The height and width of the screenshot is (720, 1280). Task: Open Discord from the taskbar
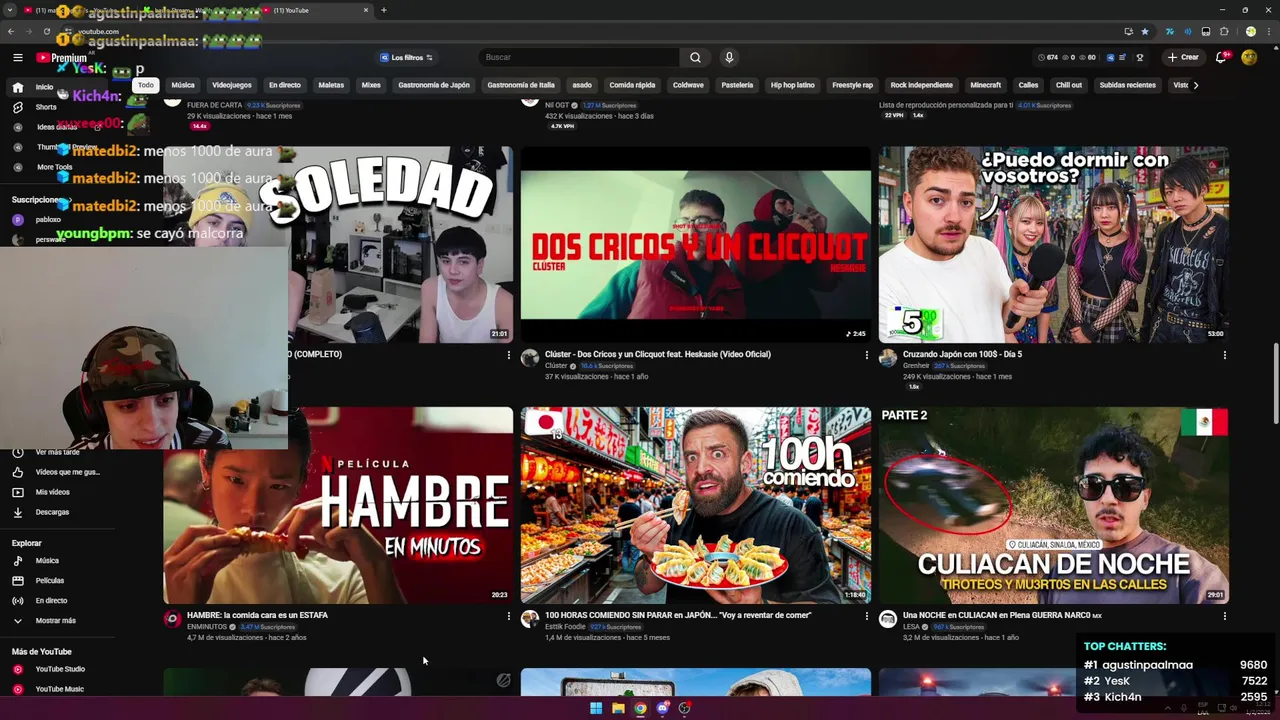(662, 708)
